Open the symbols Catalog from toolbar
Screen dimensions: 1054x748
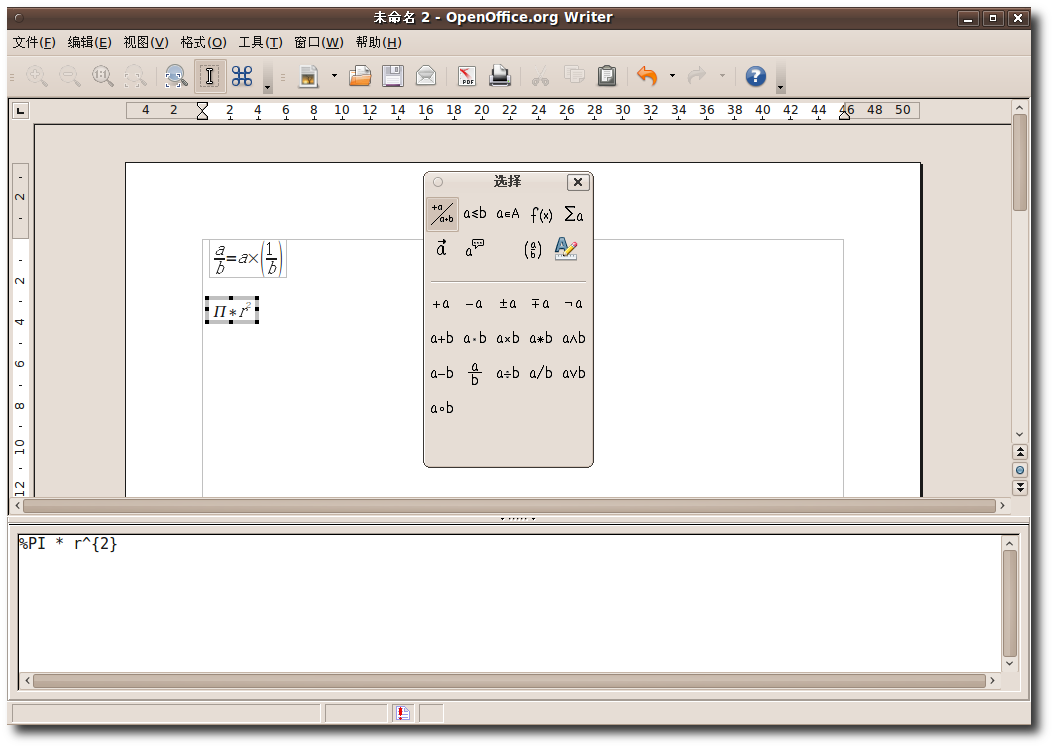click(242, 76)
